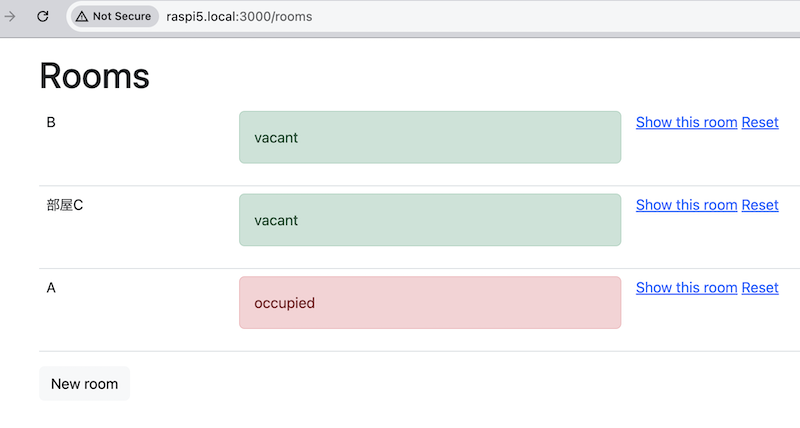Reset room 部屋C

(759, 205)
